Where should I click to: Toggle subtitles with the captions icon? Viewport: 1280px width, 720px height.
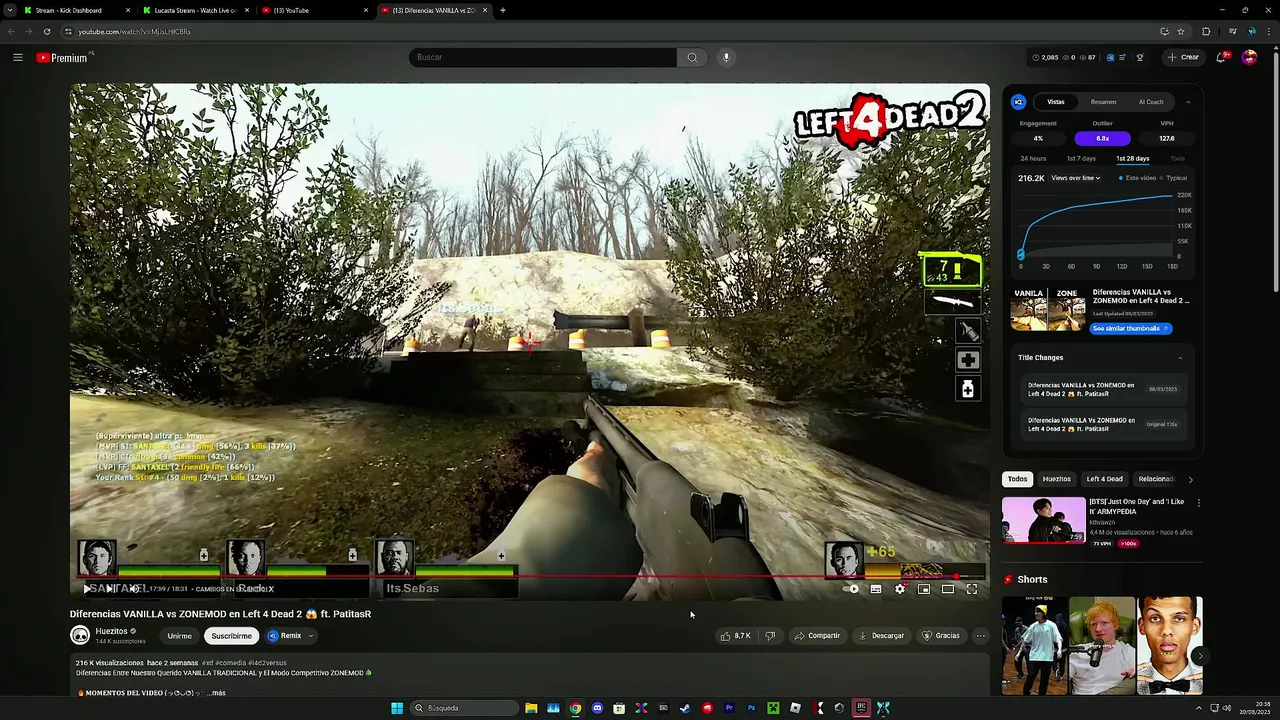[876, 589]
